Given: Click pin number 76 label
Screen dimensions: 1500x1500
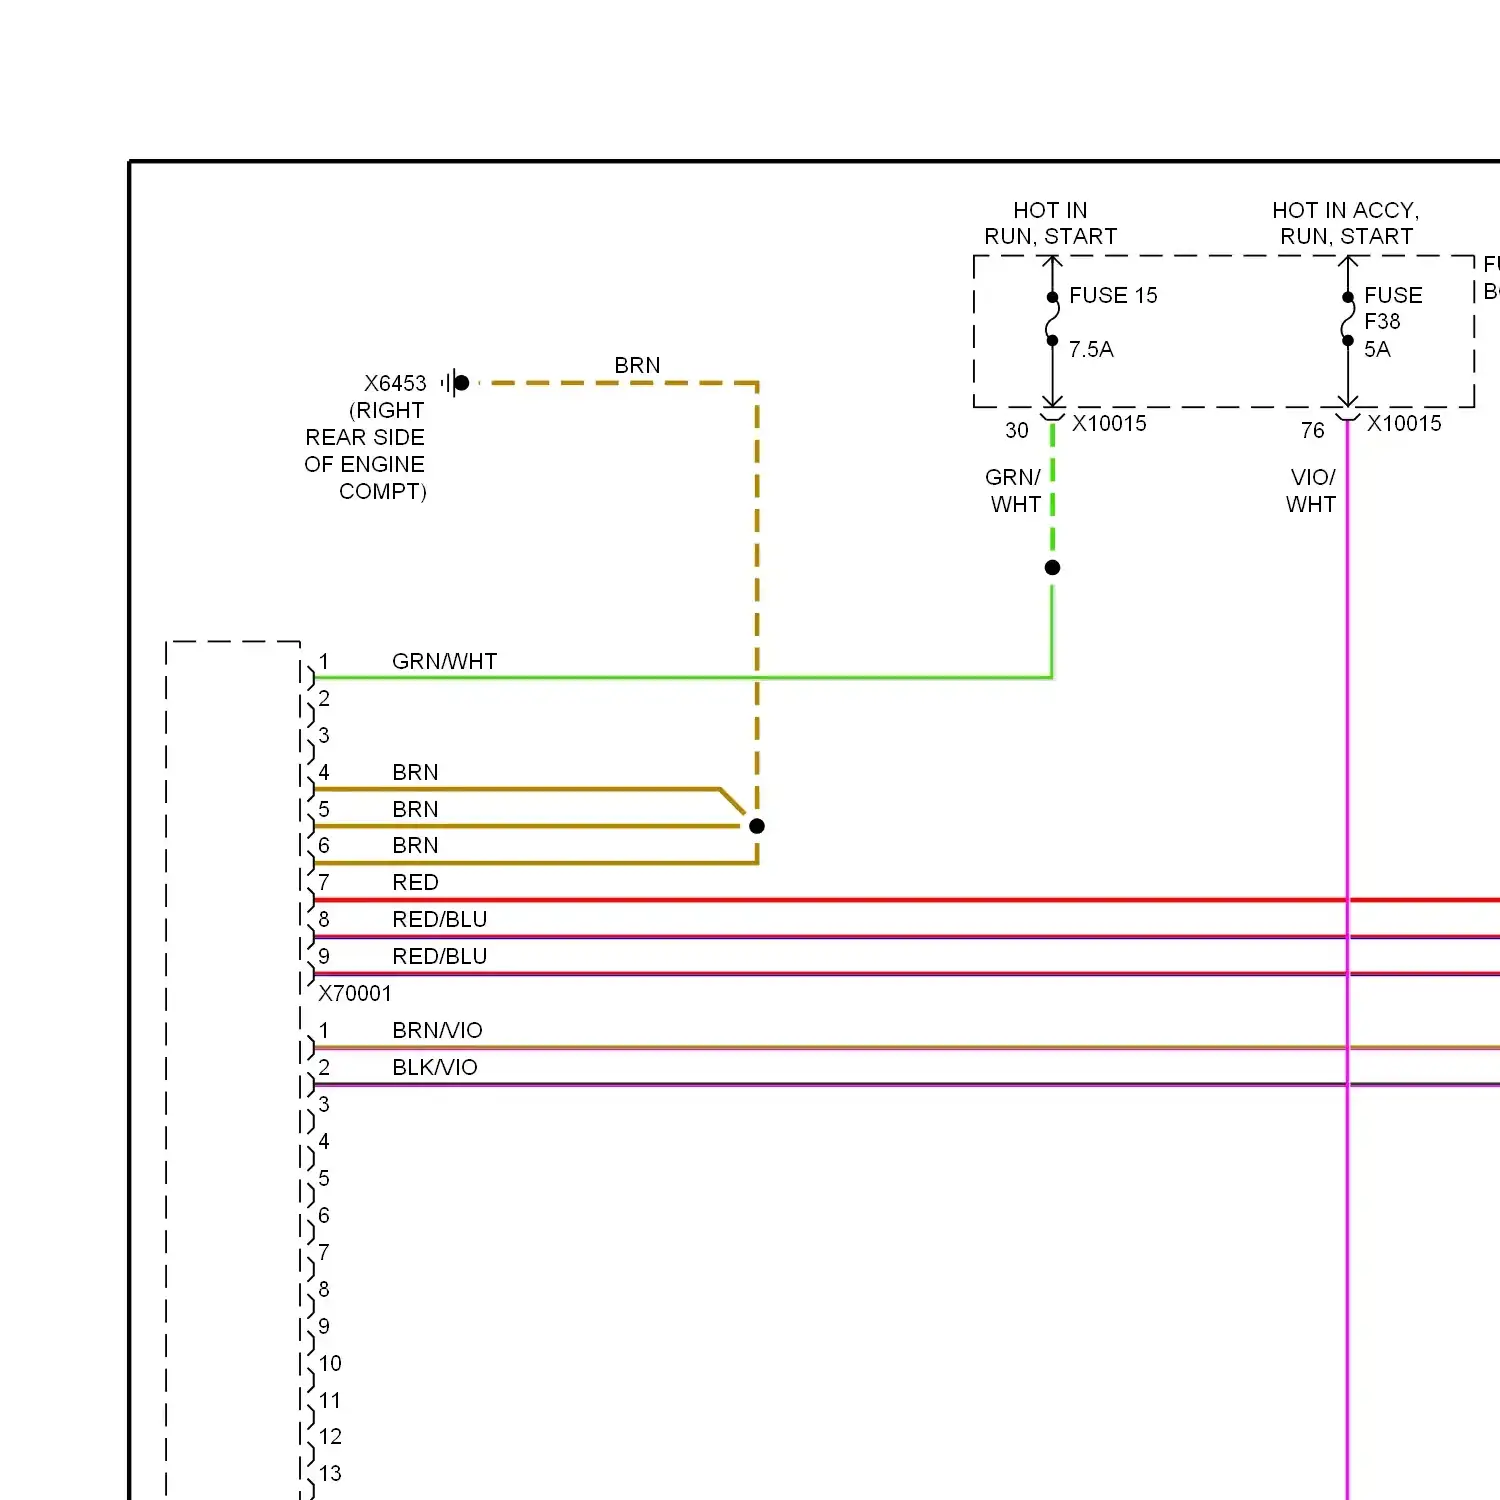Looking at the screenshot, I should coord(1312,430).
